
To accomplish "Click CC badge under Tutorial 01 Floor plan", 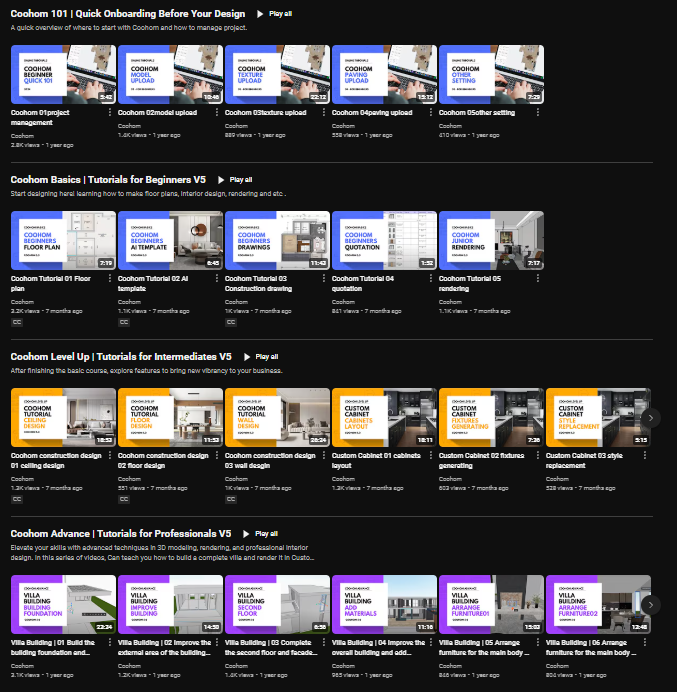I will (x=17, y=322).
